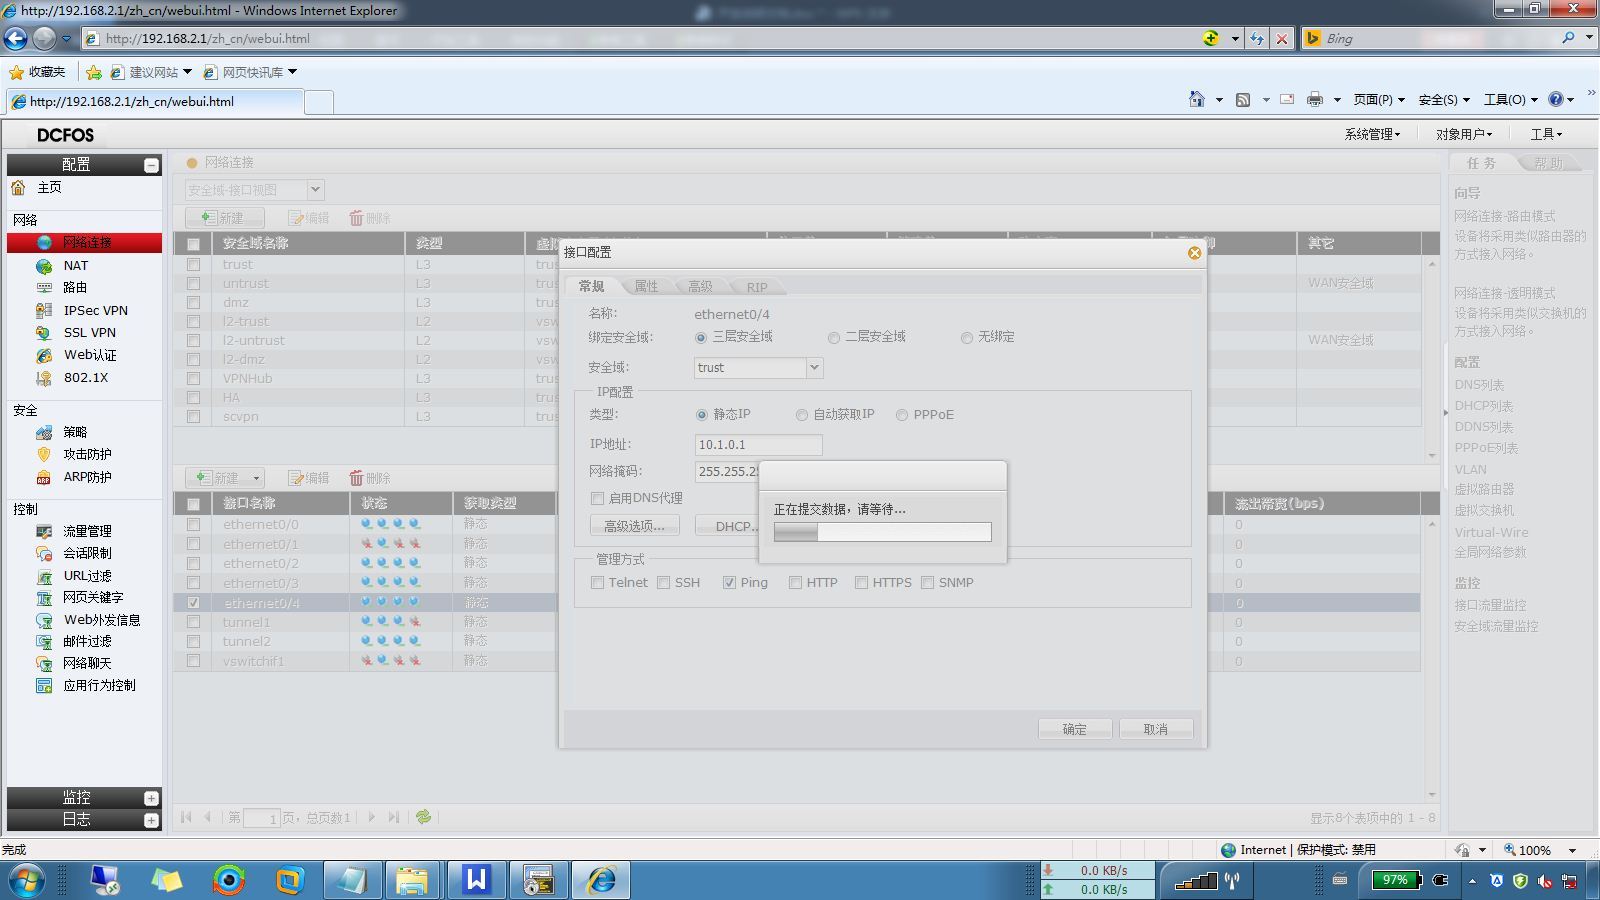Toggle the Ping management checkbox

click(x=730, y=583)
